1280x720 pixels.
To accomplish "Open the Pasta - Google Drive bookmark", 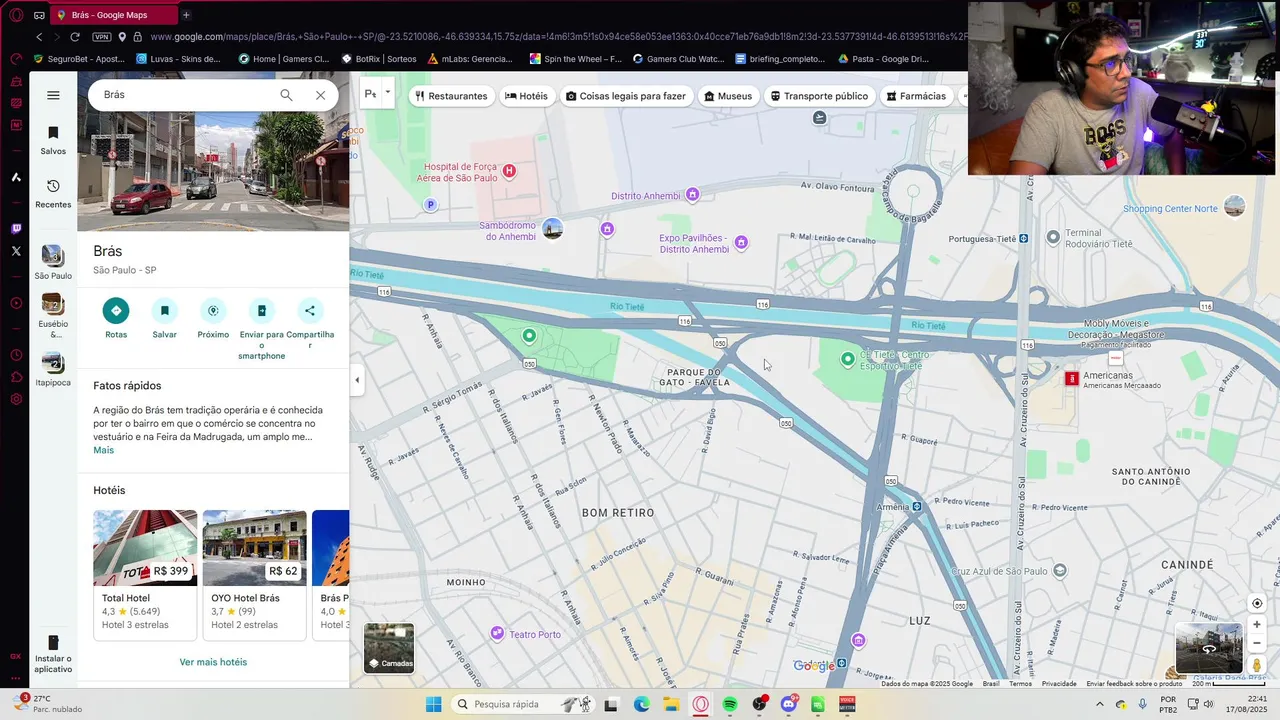I will (884, 59).
